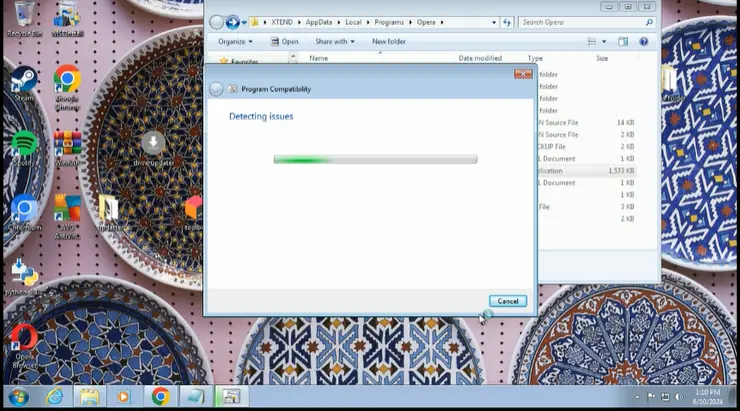The width and height of the screenshot is (740, 411).
Task: Sort by the Date modified column header
Action: pos(480,58)
